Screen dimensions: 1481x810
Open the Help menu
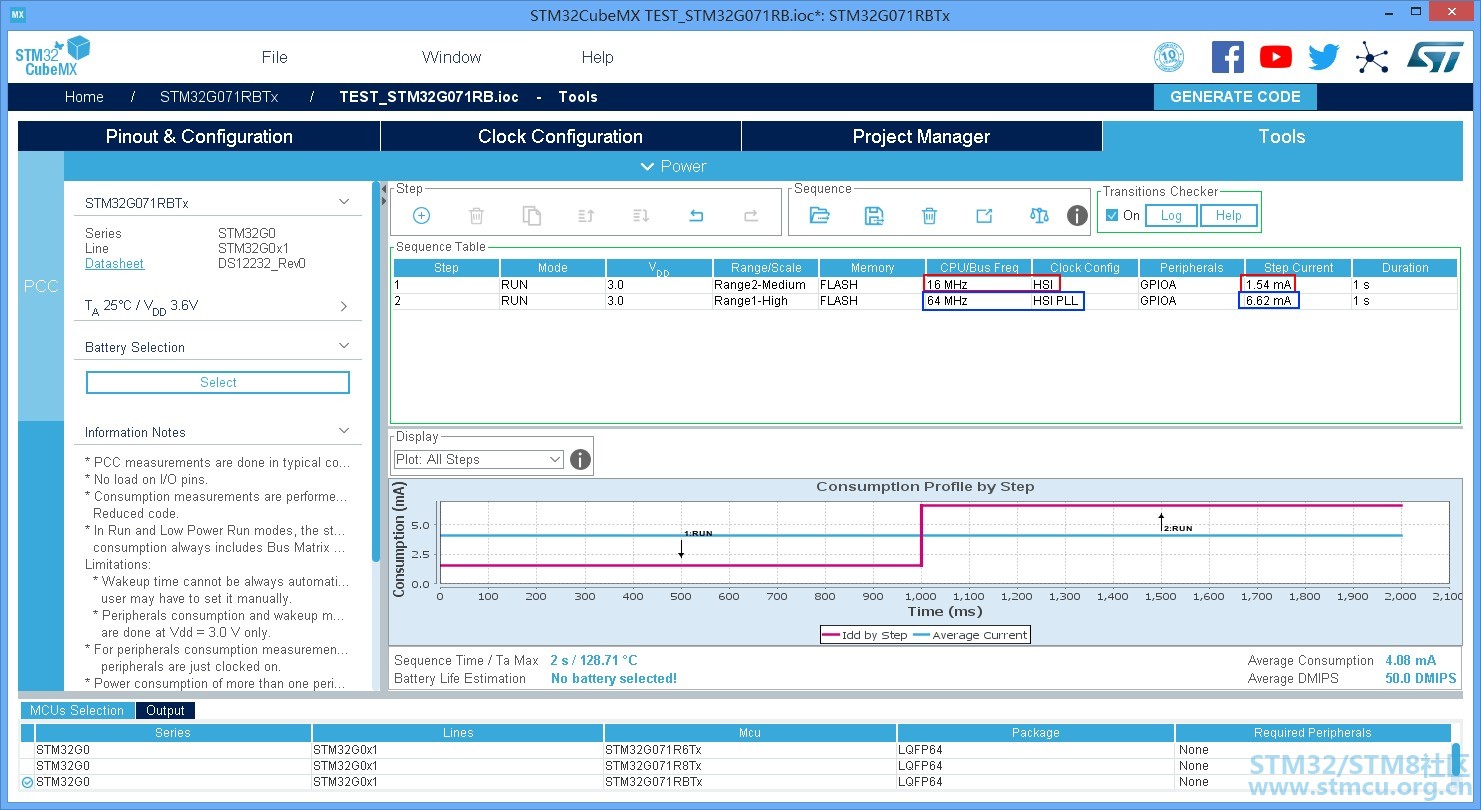point(597,57)
